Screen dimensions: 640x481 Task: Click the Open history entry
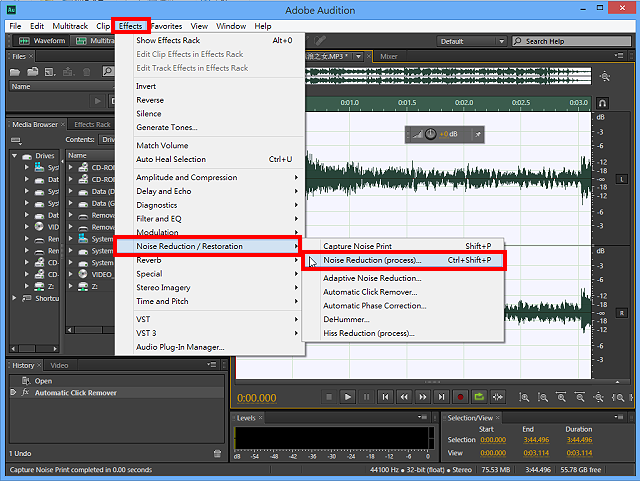coord(117,381)
